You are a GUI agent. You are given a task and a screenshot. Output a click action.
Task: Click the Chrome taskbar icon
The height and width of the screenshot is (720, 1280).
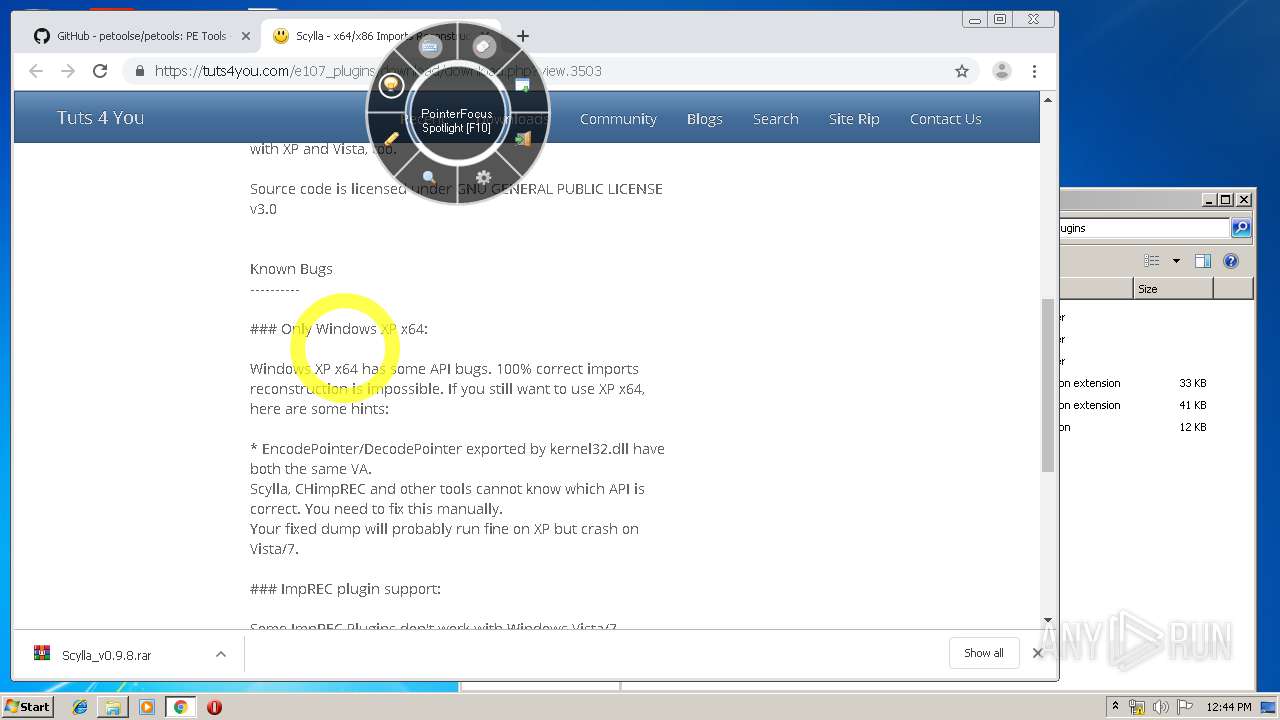pos(180,707)
